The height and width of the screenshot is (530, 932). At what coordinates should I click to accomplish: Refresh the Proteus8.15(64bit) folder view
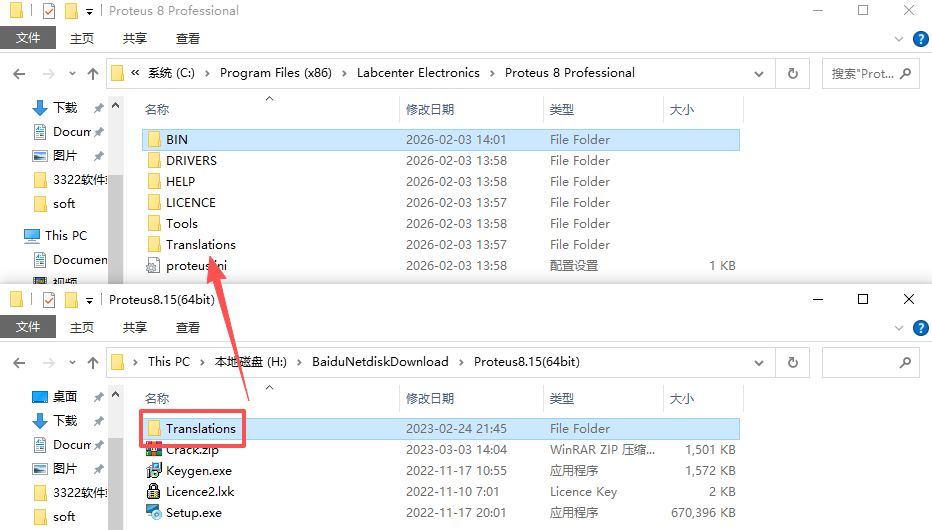coord(792,362)
